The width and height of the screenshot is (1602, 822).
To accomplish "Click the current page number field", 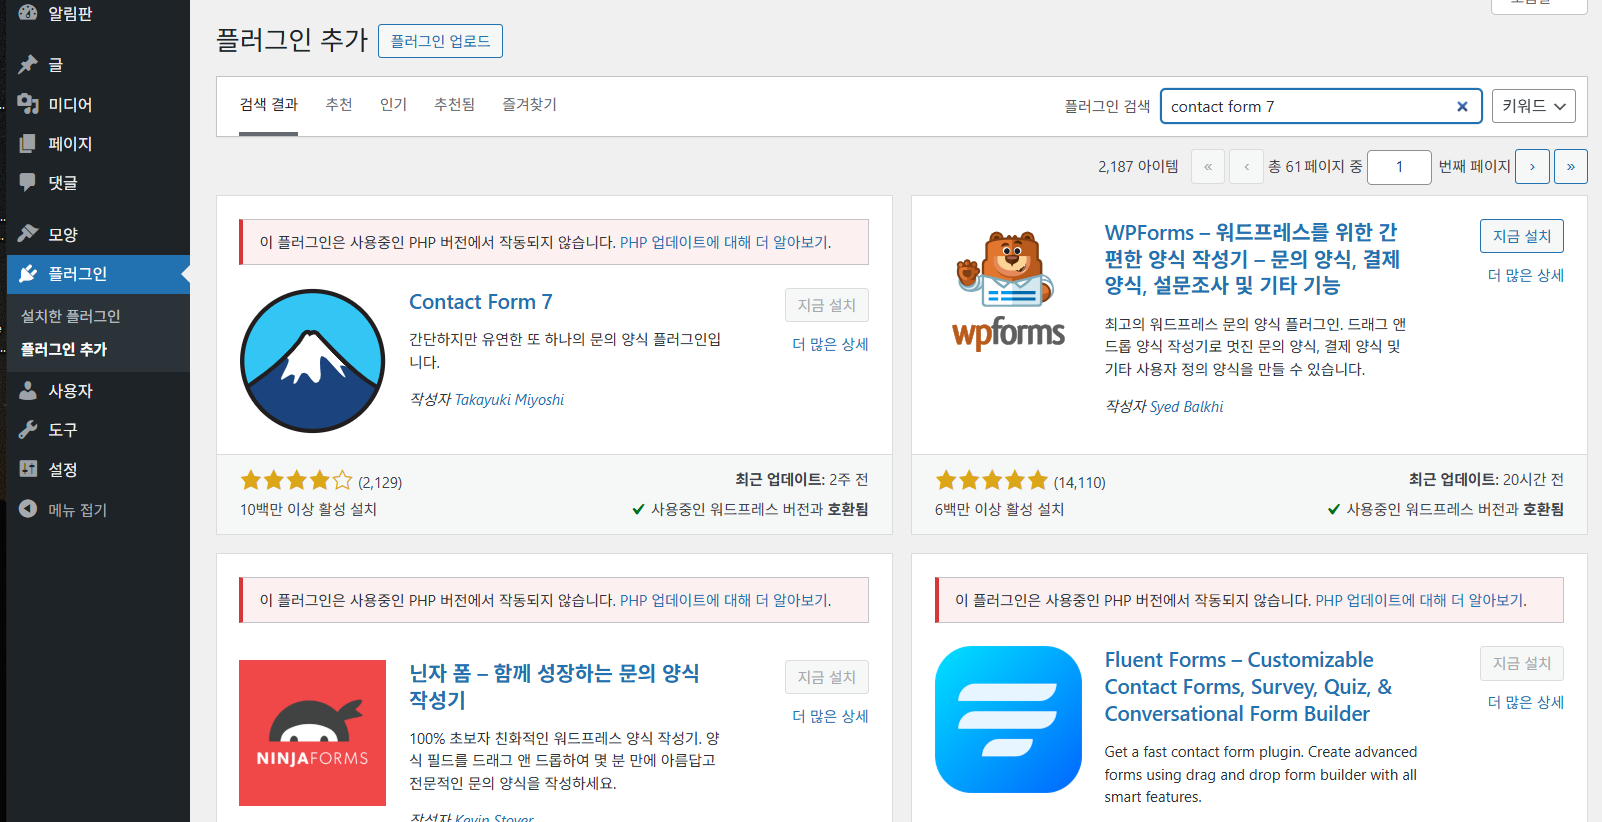I will (x=1399, y=166).
